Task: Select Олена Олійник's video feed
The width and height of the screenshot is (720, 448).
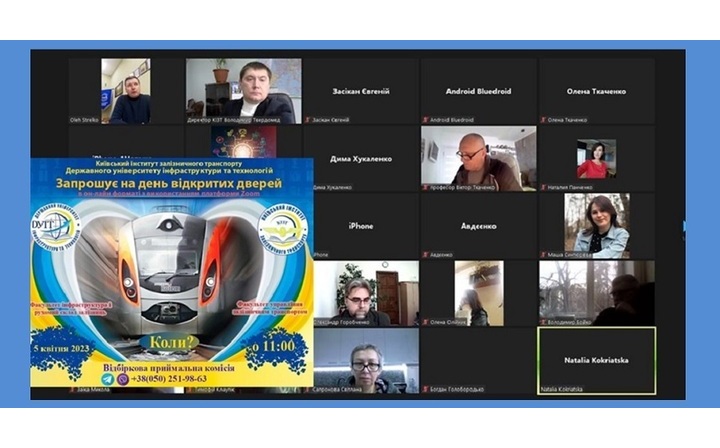Action: click(479, 293)
